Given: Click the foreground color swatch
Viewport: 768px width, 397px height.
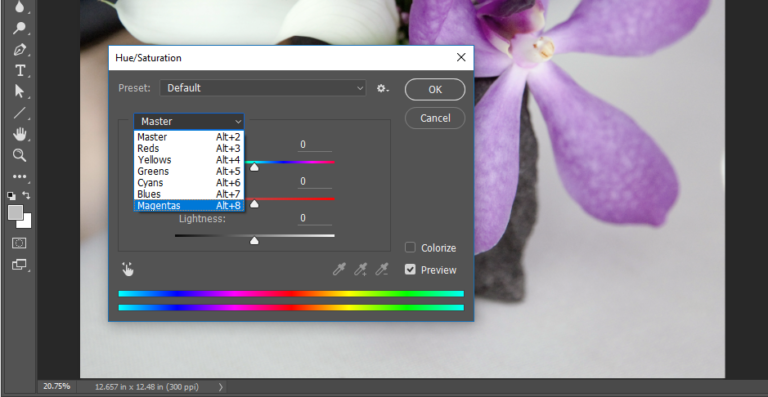Looking at the screenshot, I should point(15,212).
